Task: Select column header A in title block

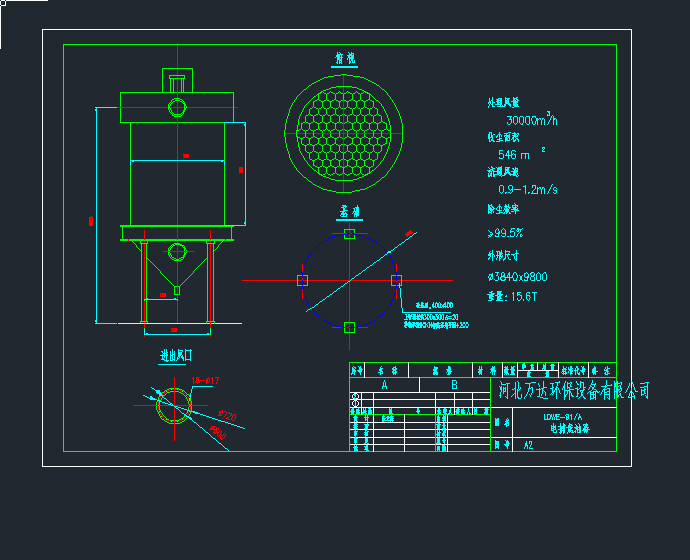Action: [384, 384]
